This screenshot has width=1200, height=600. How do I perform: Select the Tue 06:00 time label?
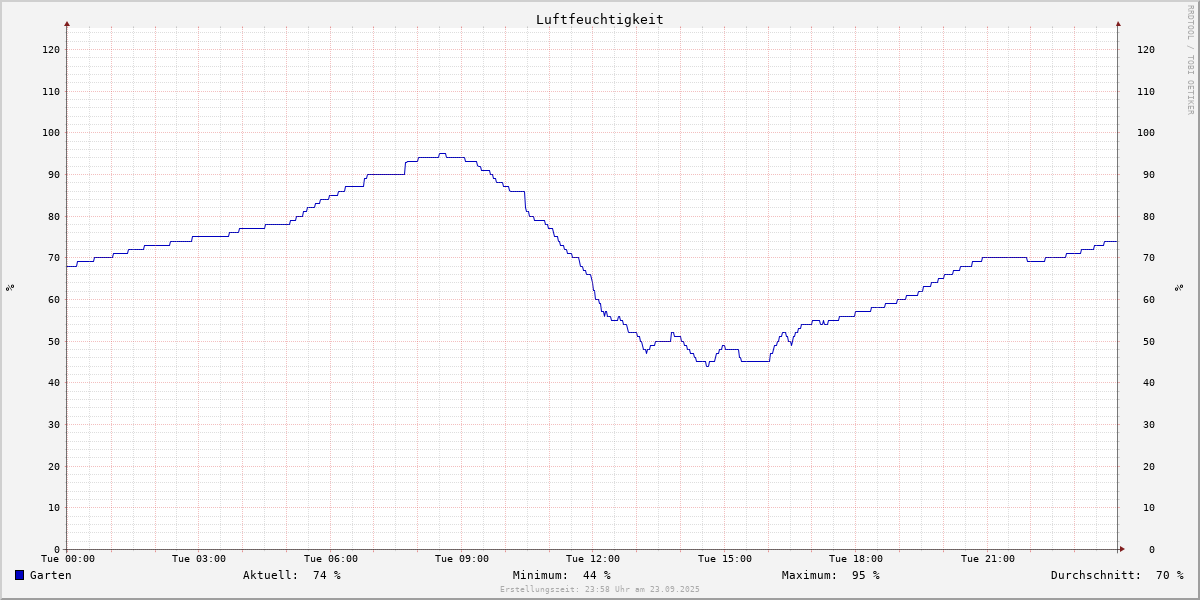click(330, 559)
